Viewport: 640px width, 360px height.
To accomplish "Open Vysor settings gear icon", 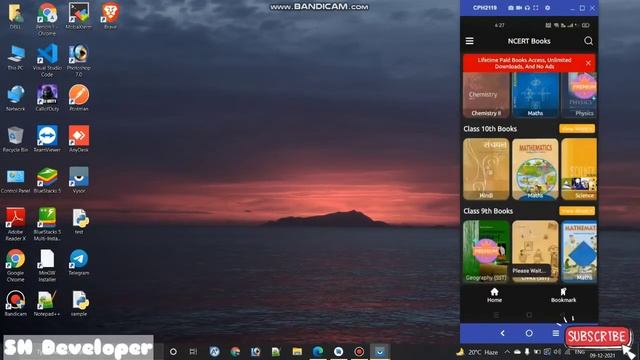I will click(547, 8).
